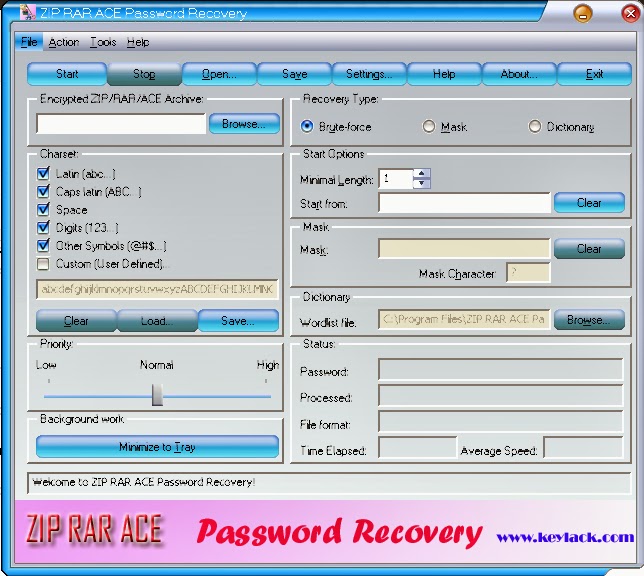This screenshot has width=644, height=576.
Task: Click the Minimize to Tray button
Action: tap(157, 447)
